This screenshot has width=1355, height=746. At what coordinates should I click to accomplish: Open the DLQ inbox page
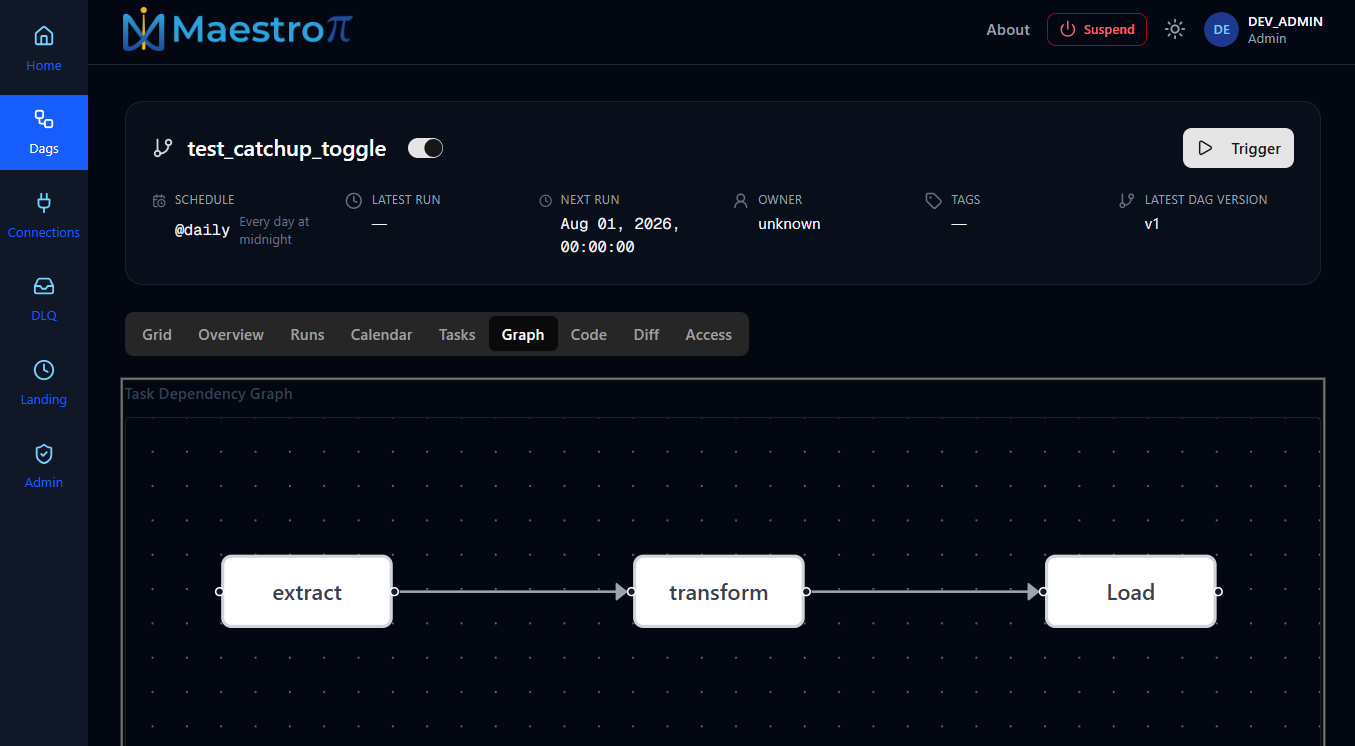44,299
